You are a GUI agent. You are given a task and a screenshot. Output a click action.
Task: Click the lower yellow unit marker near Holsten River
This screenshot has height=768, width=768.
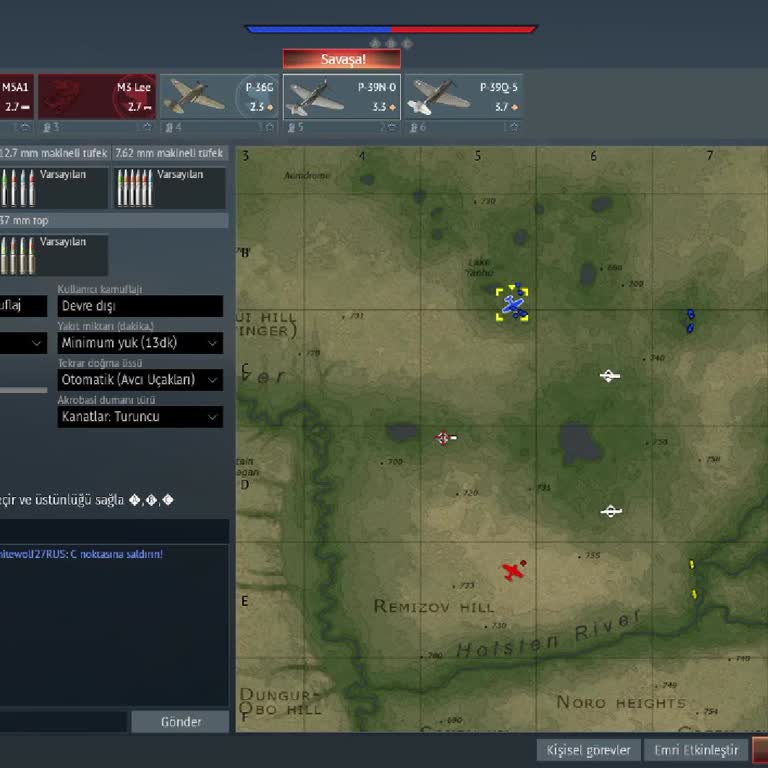(694, 594)
